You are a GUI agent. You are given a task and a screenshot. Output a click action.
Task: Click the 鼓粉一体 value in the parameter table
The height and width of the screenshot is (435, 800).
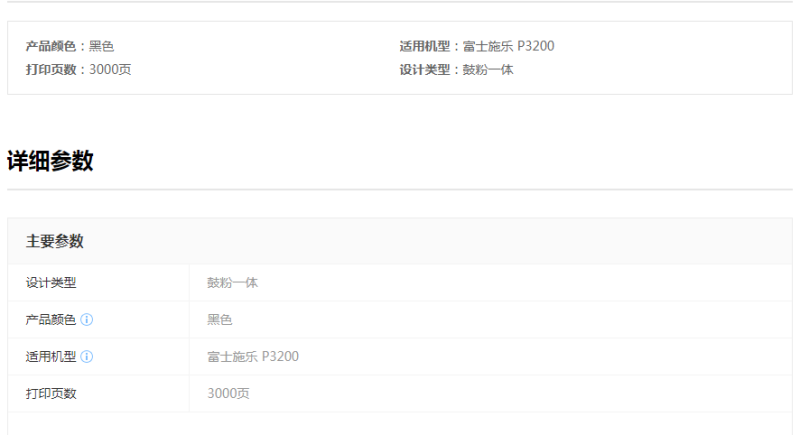[x=233, y=283]
